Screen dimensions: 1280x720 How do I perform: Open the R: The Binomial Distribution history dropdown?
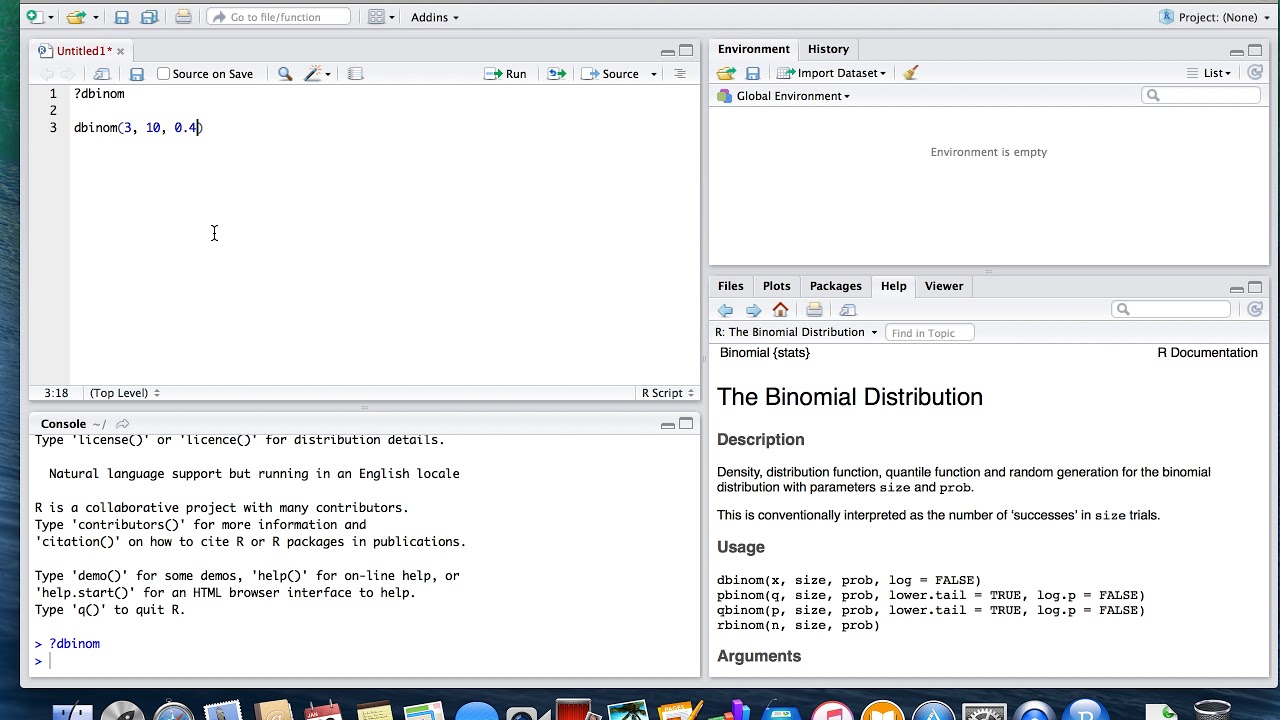click(x=796, y=332)
